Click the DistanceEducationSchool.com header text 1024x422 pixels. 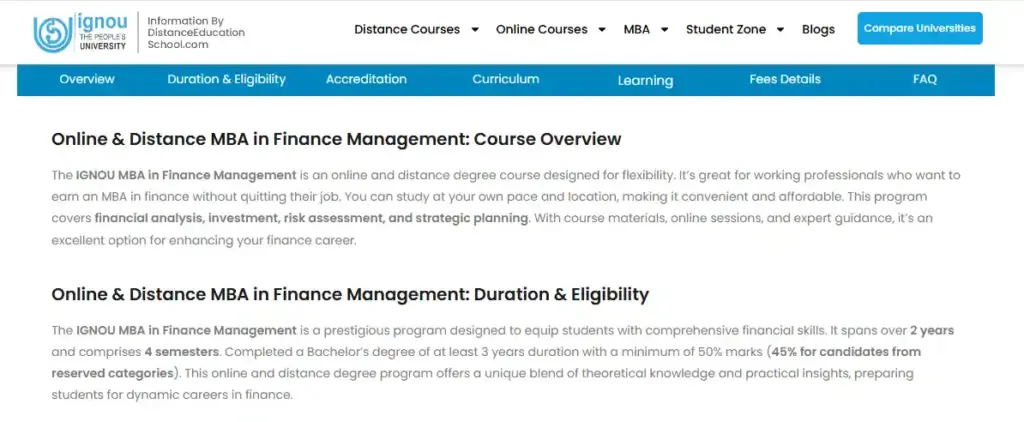click(195, 33)
